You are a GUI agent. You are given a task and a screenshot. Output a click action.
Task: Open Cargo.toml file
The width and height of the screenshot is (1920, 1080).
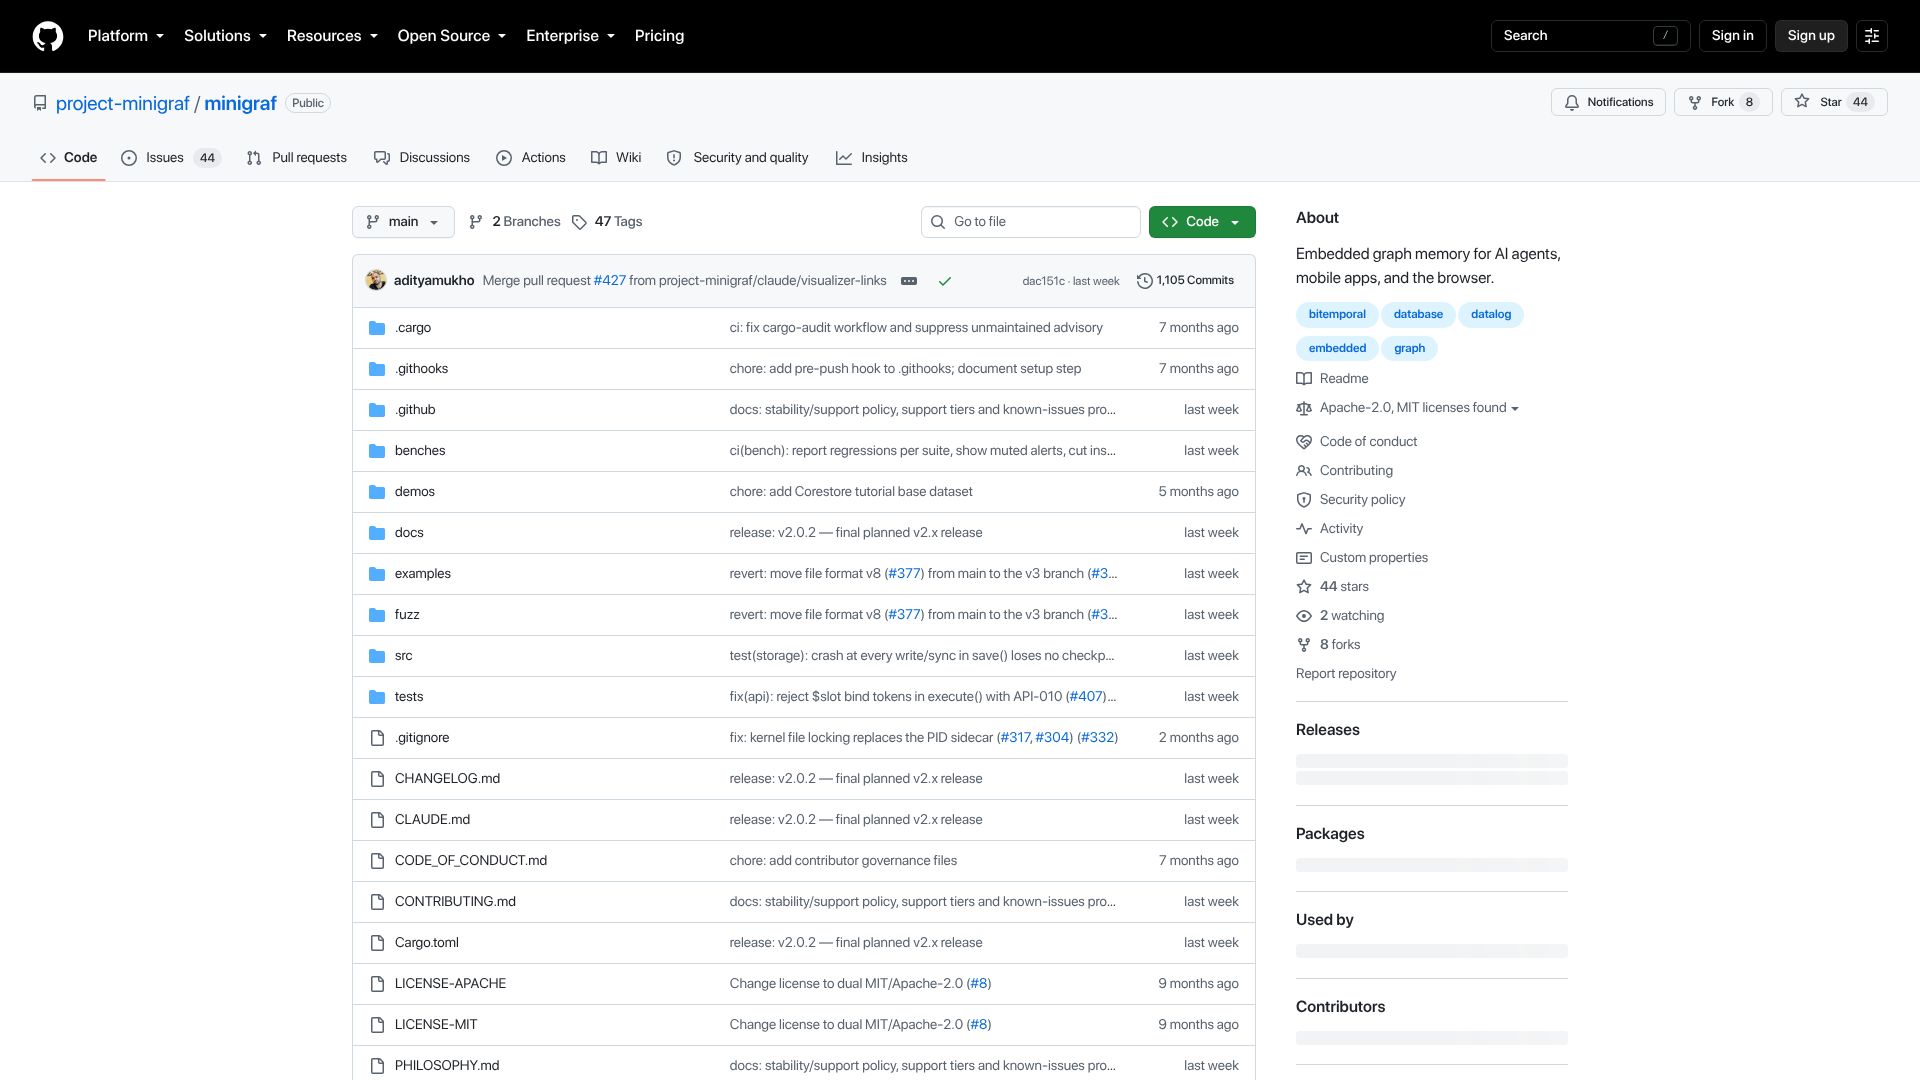coord(427,943)
